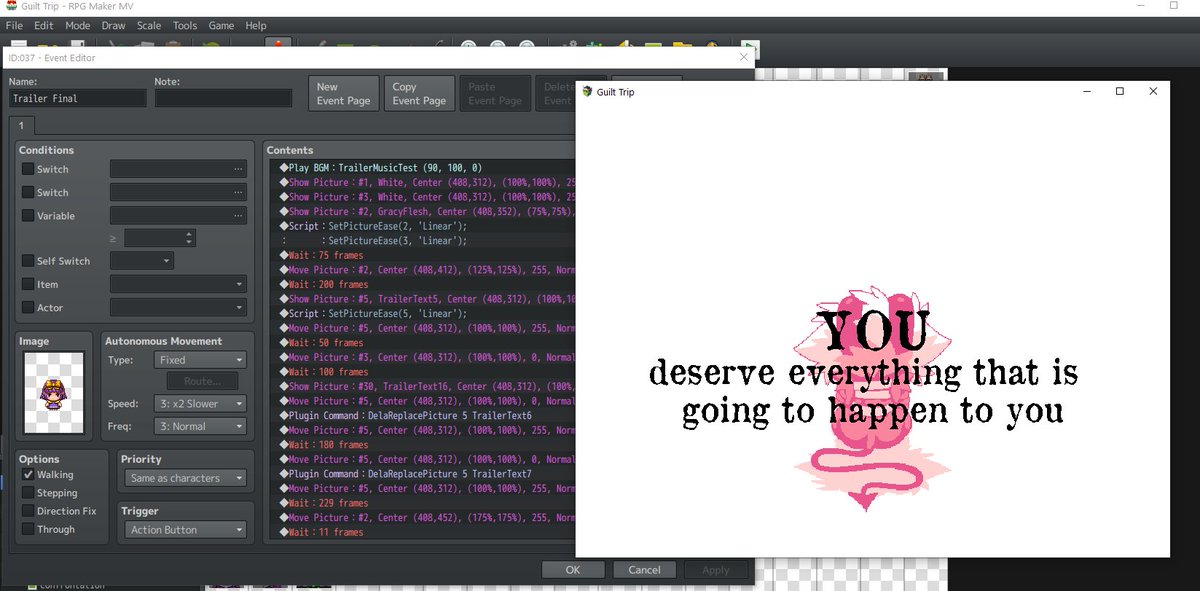Click Cancel in the Event Editor
The image size is (1200, 591).
(x=644, y=570)
